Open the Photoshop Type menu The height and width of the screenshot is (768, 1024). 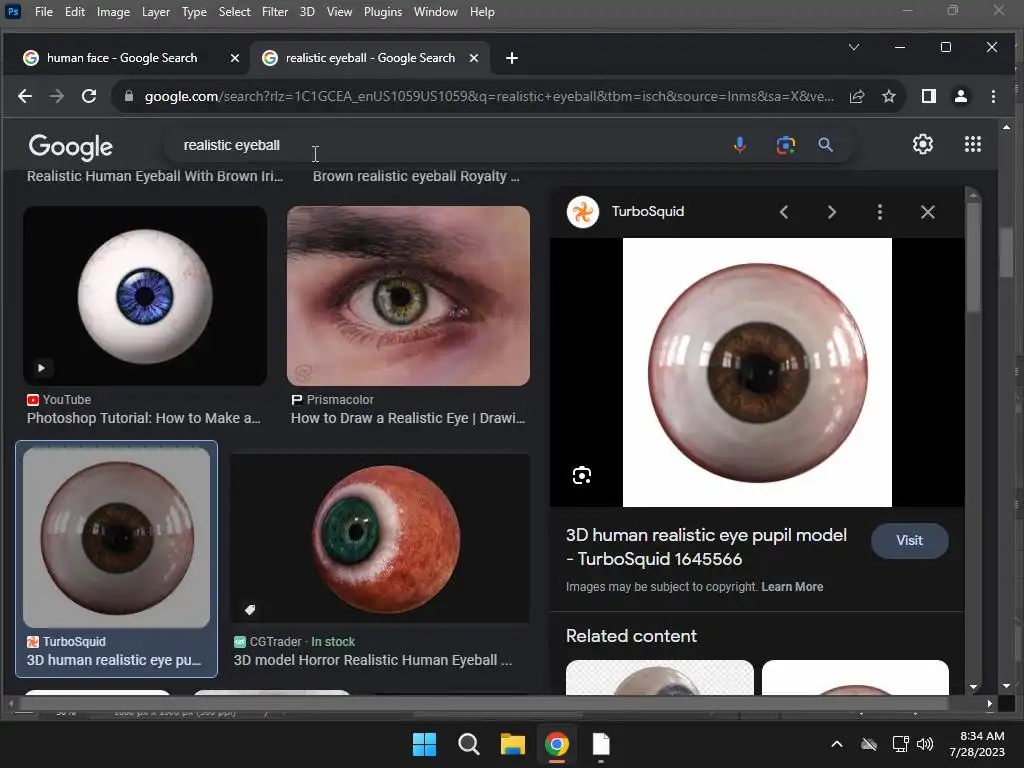tap(194, 12)
